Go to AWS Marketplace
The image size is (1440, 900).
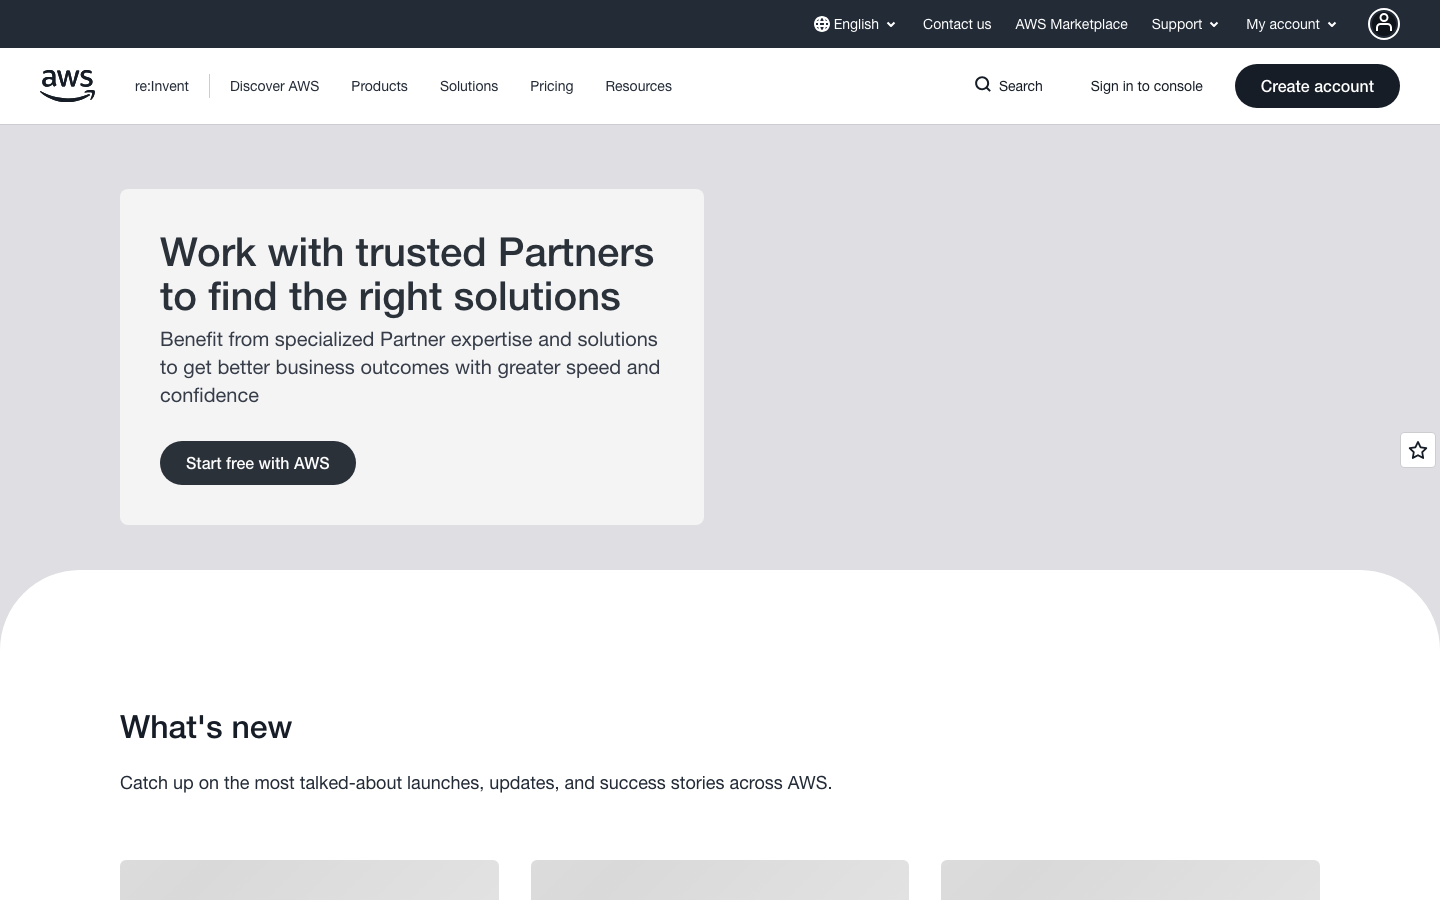[1071, 24]
